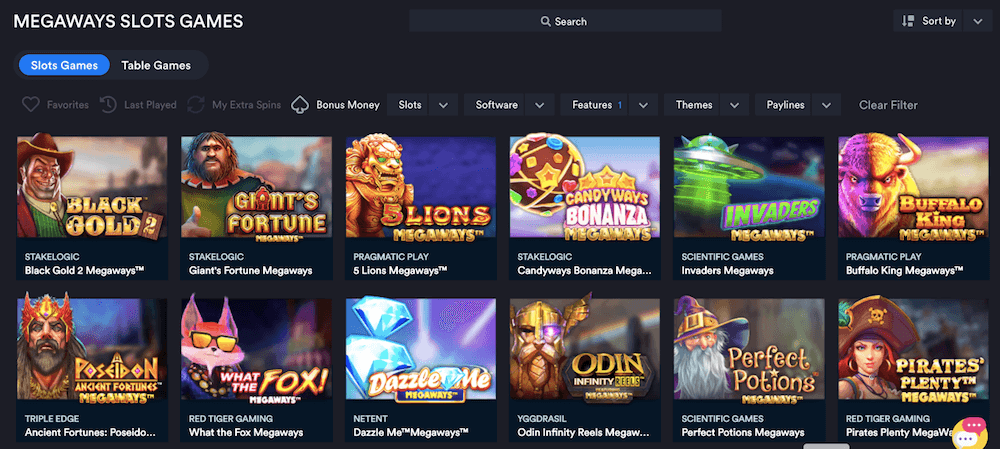This screenshot has height=449, width=1000.
Task: Switch to Slots Games tab
Action: coord(64,65)
